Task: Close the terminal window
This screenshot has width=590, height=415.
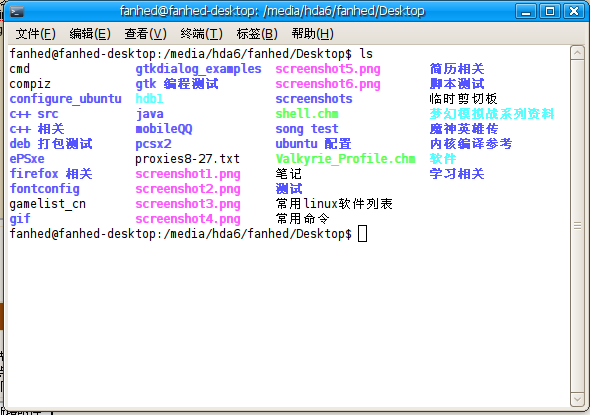Action: click(574, 11)
